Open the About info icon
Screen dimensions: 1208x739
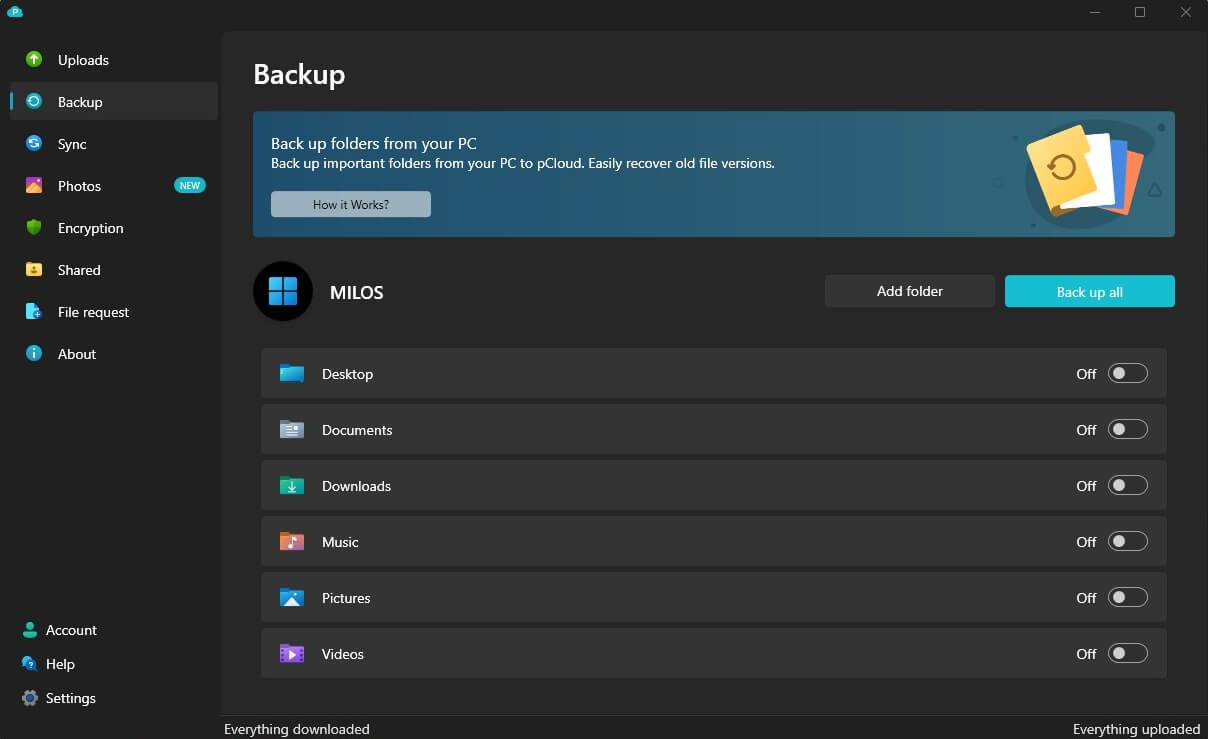(x=35, y=354)
